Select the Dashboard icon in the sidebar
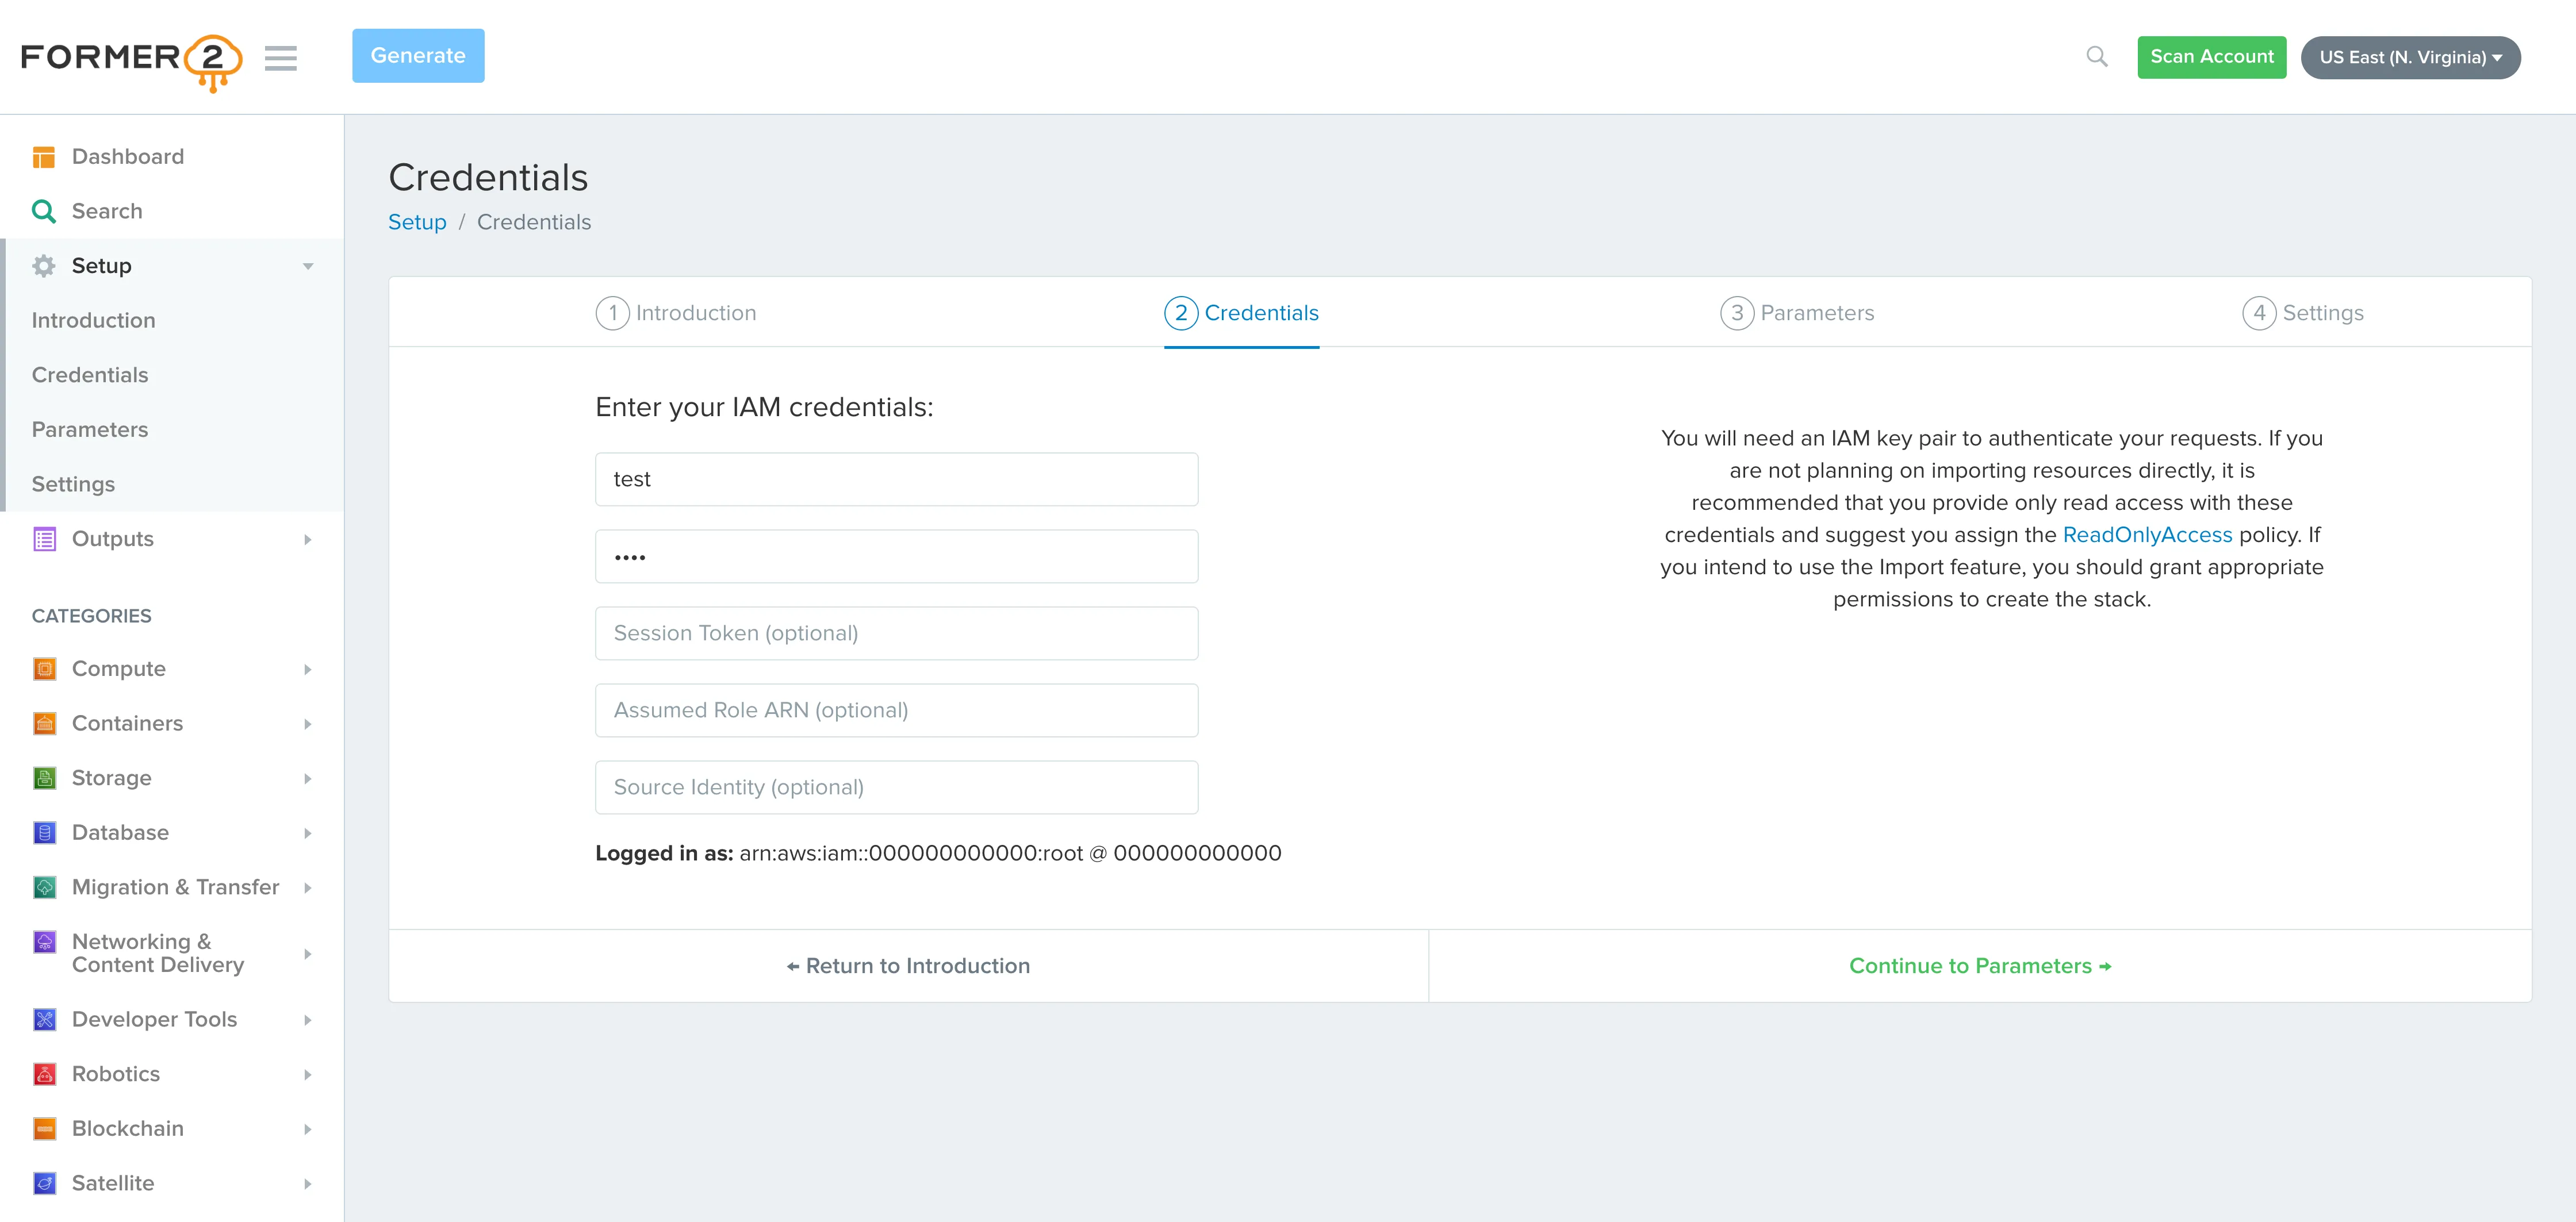 44,156
